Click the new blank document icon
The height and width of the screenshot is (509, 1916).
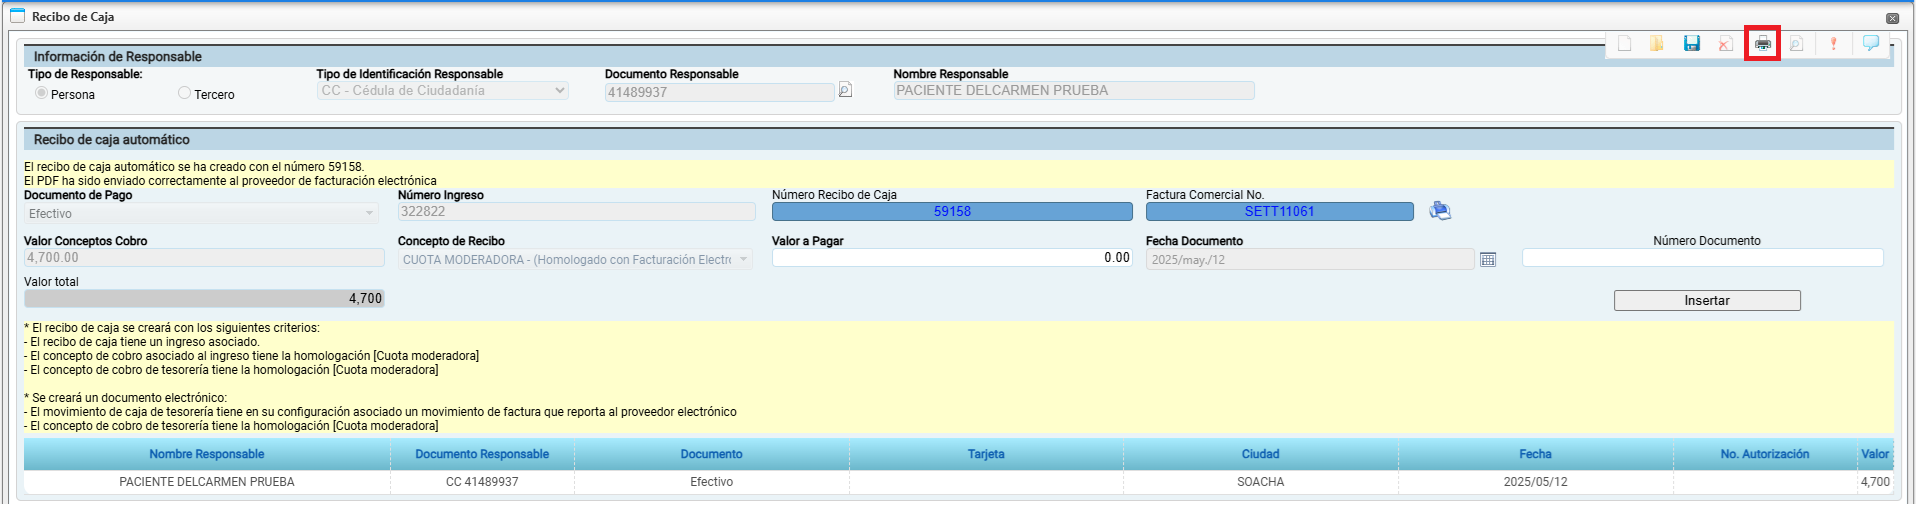point(1625,44)
